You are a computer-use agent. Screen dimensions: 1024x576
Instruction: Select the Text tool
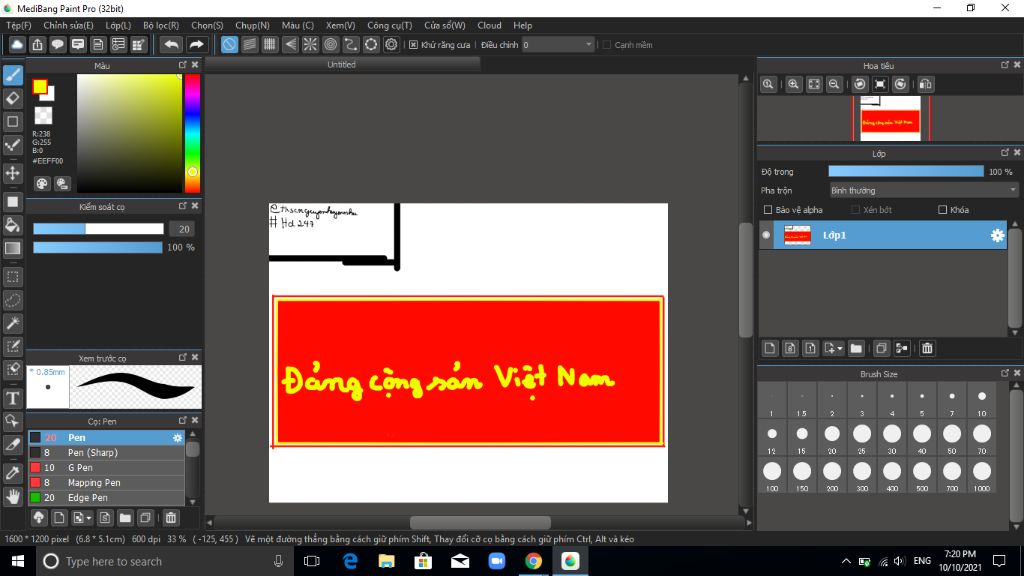pos(12,398)
